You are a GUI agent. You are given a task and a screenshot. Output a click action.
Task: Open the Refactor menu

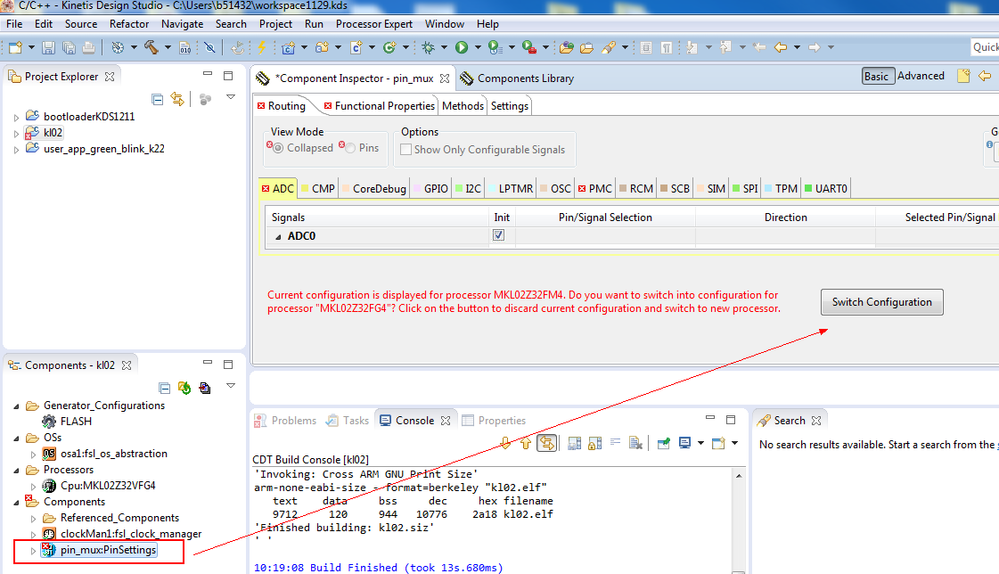[x=129, y=24]
